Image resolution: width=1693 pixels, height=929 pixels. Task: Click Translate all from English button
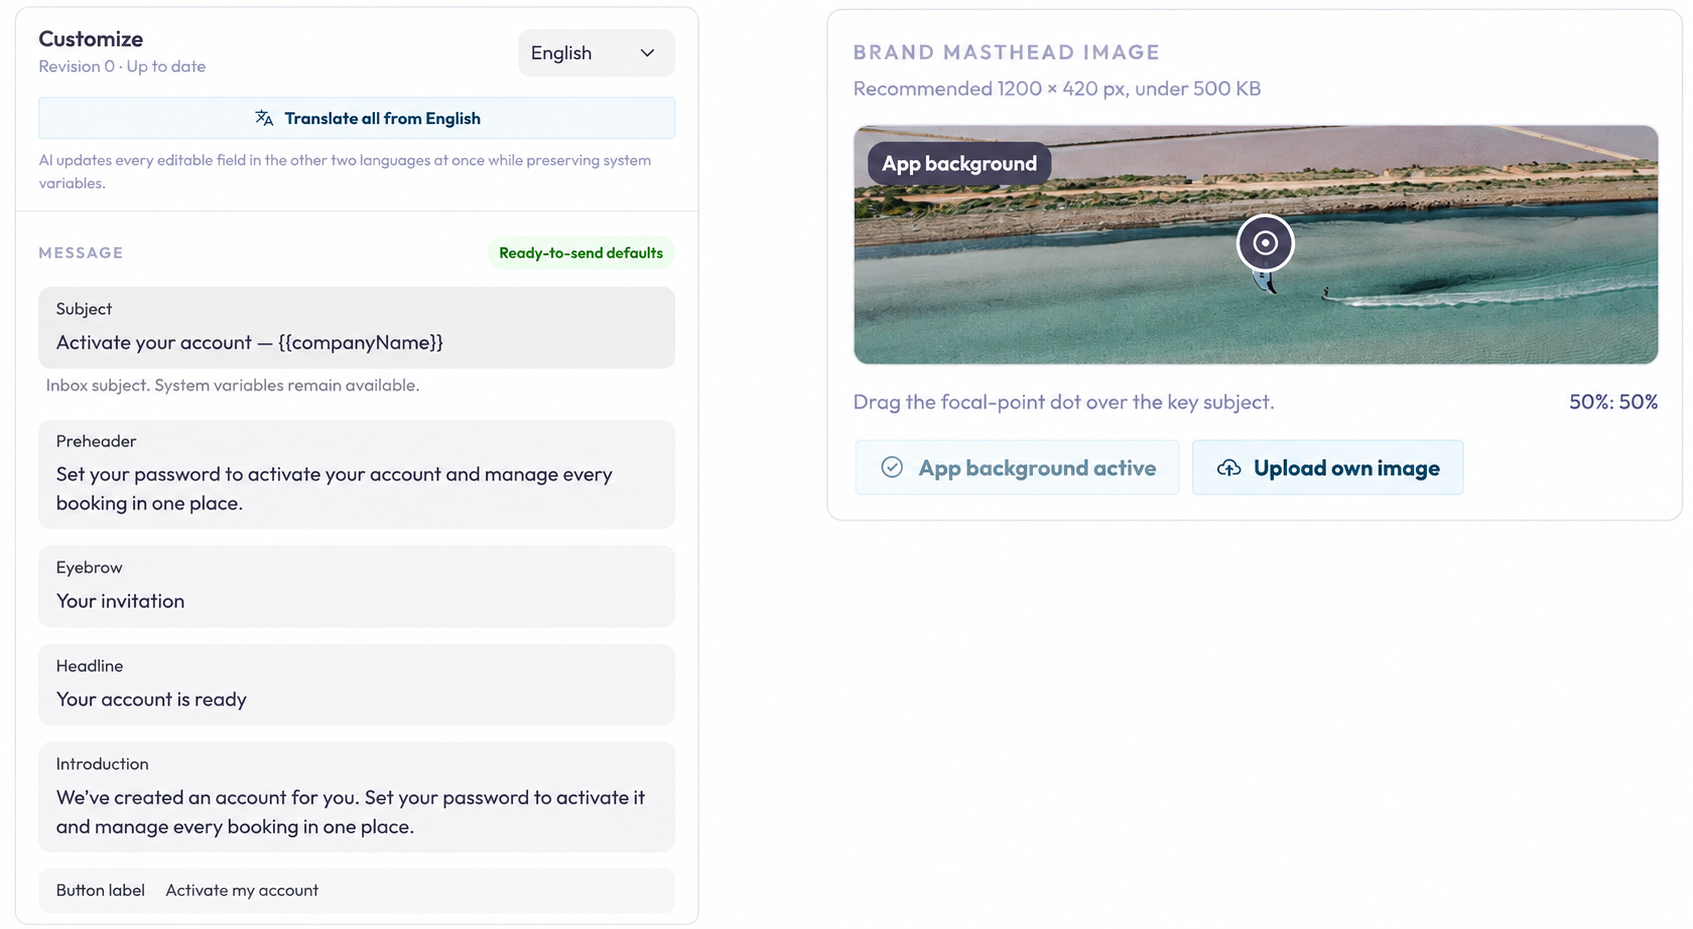[357, 118]
